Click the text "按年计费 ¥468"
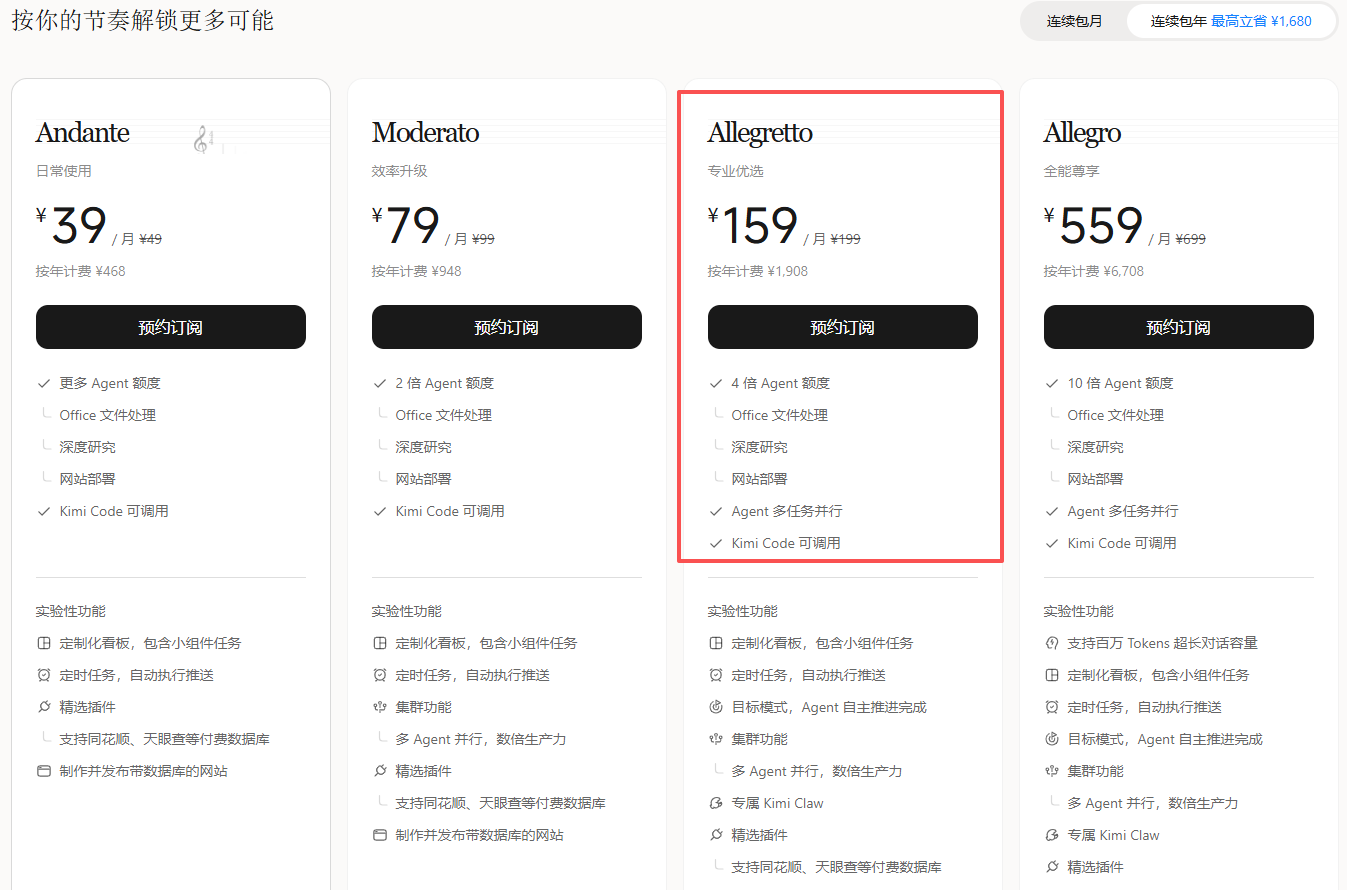The image size is (1347, 890). (81, 271)
